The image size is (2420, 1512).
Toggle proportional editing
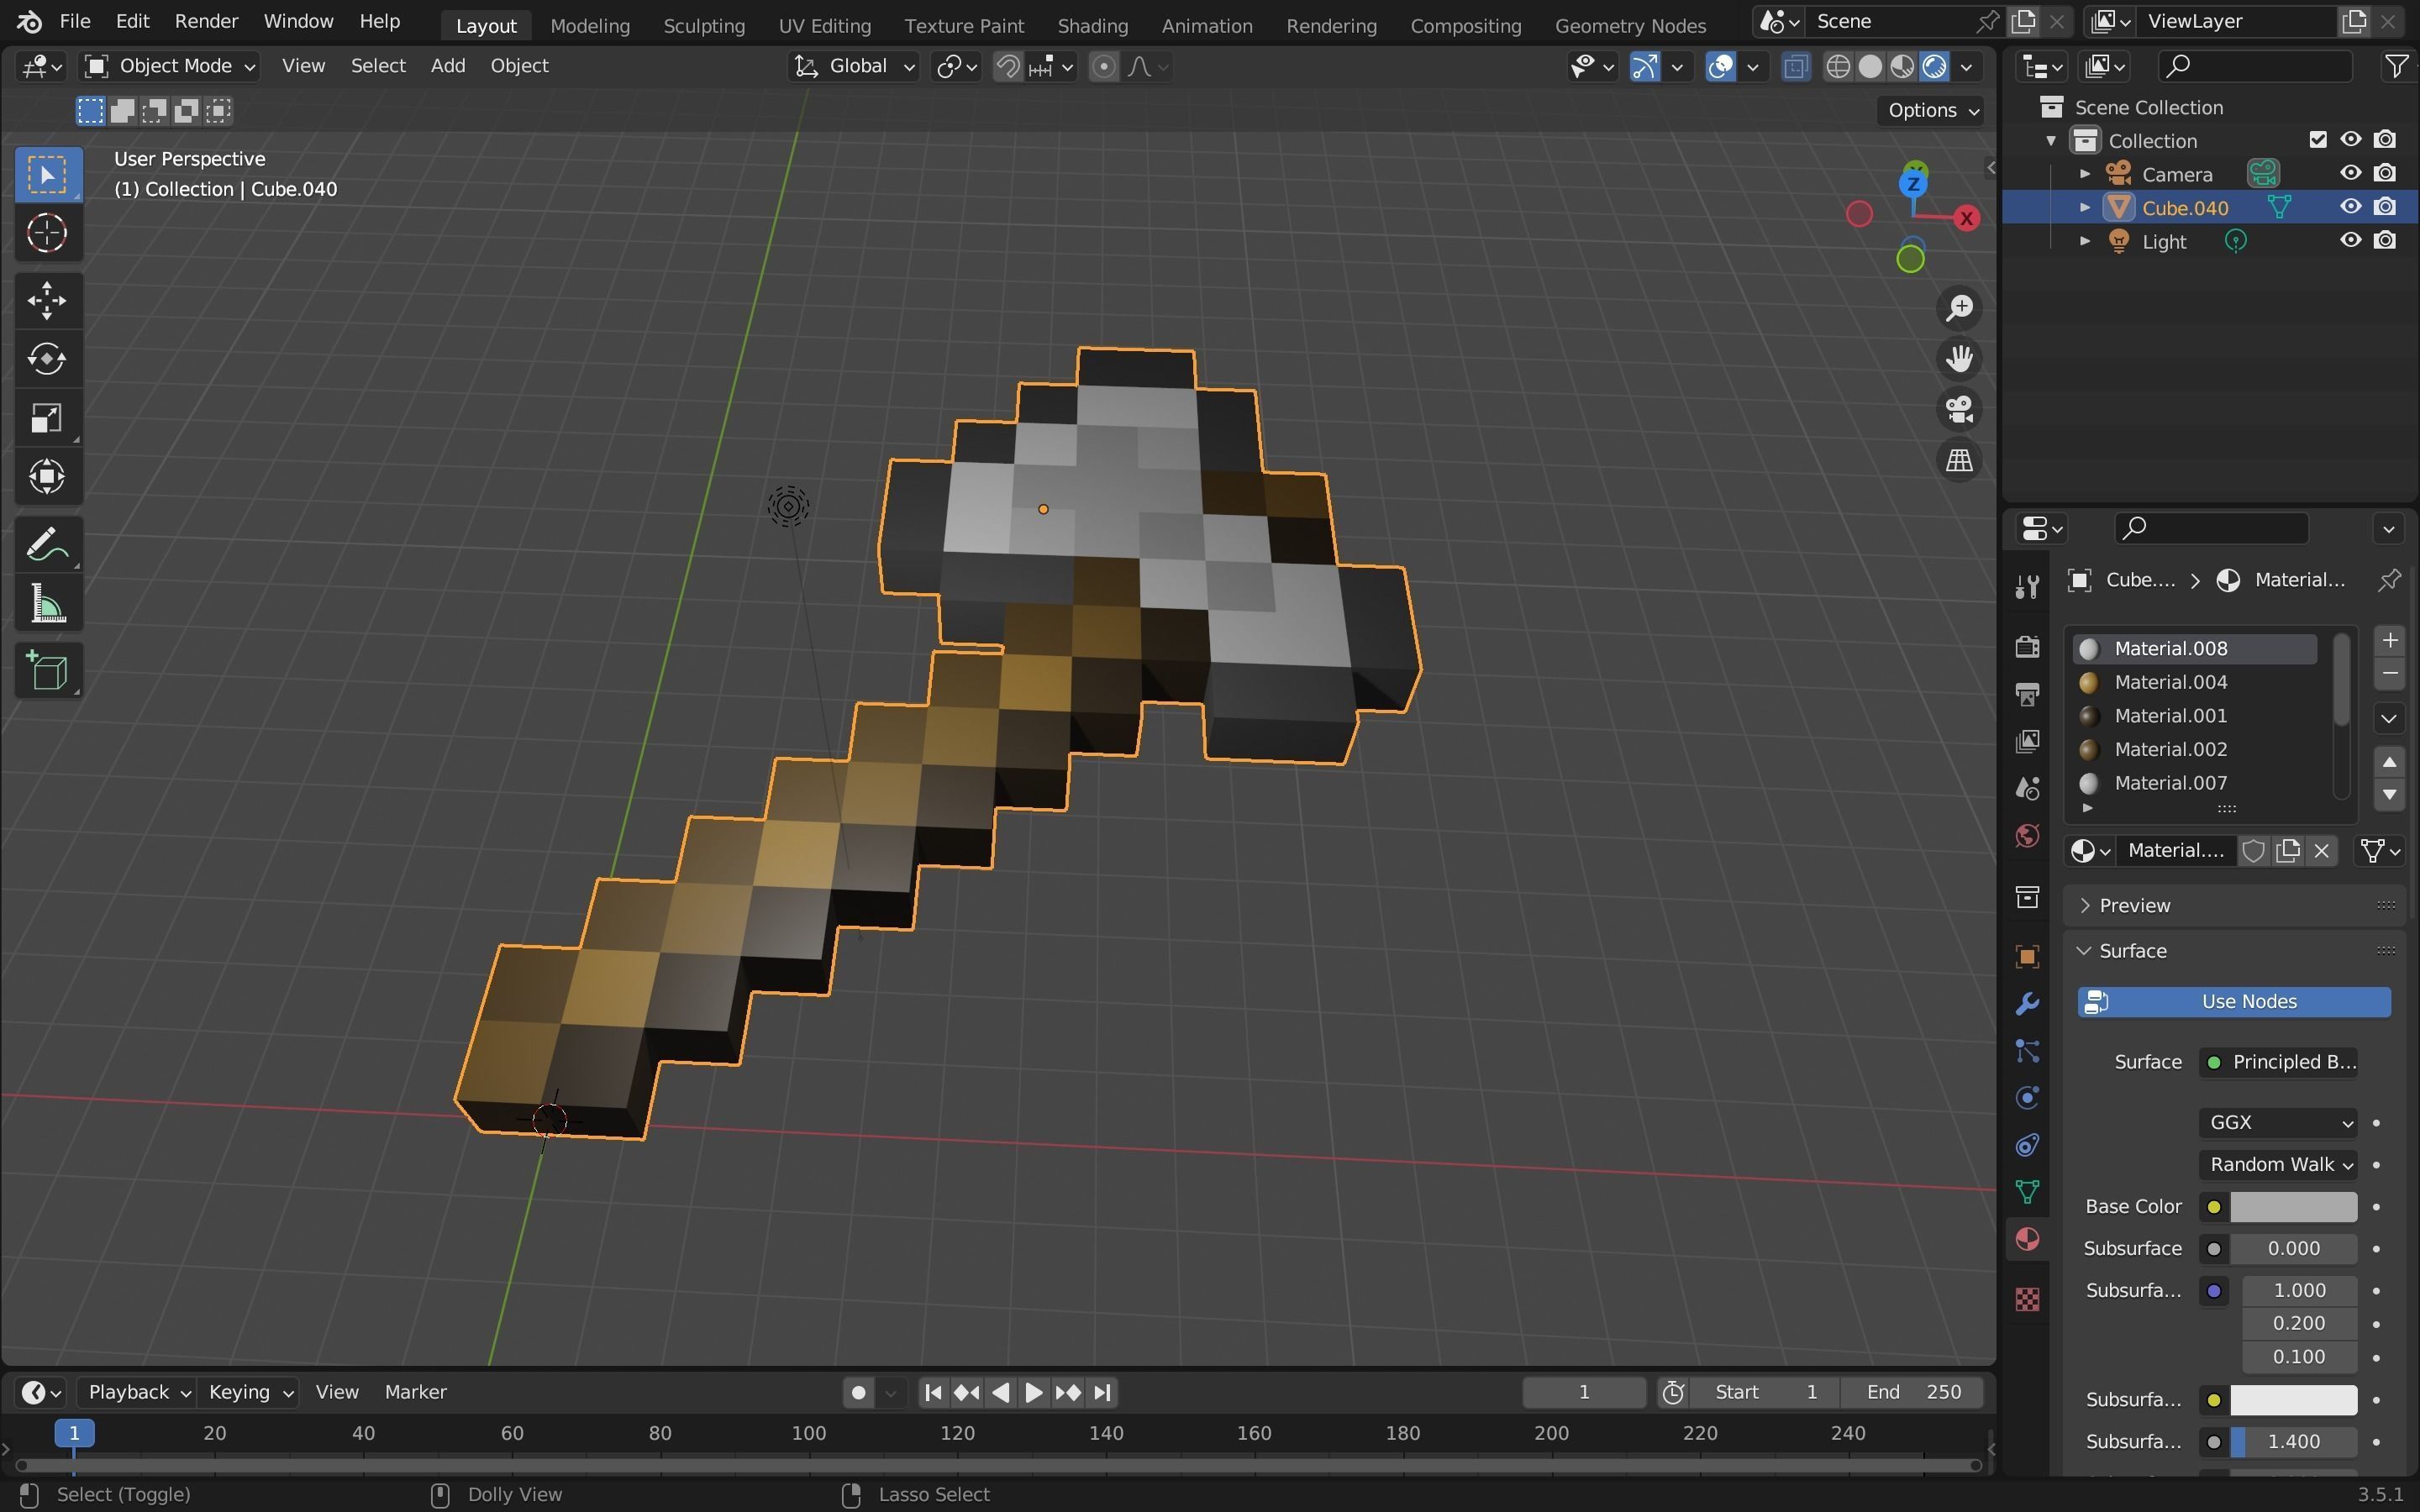coord(1103,67)
